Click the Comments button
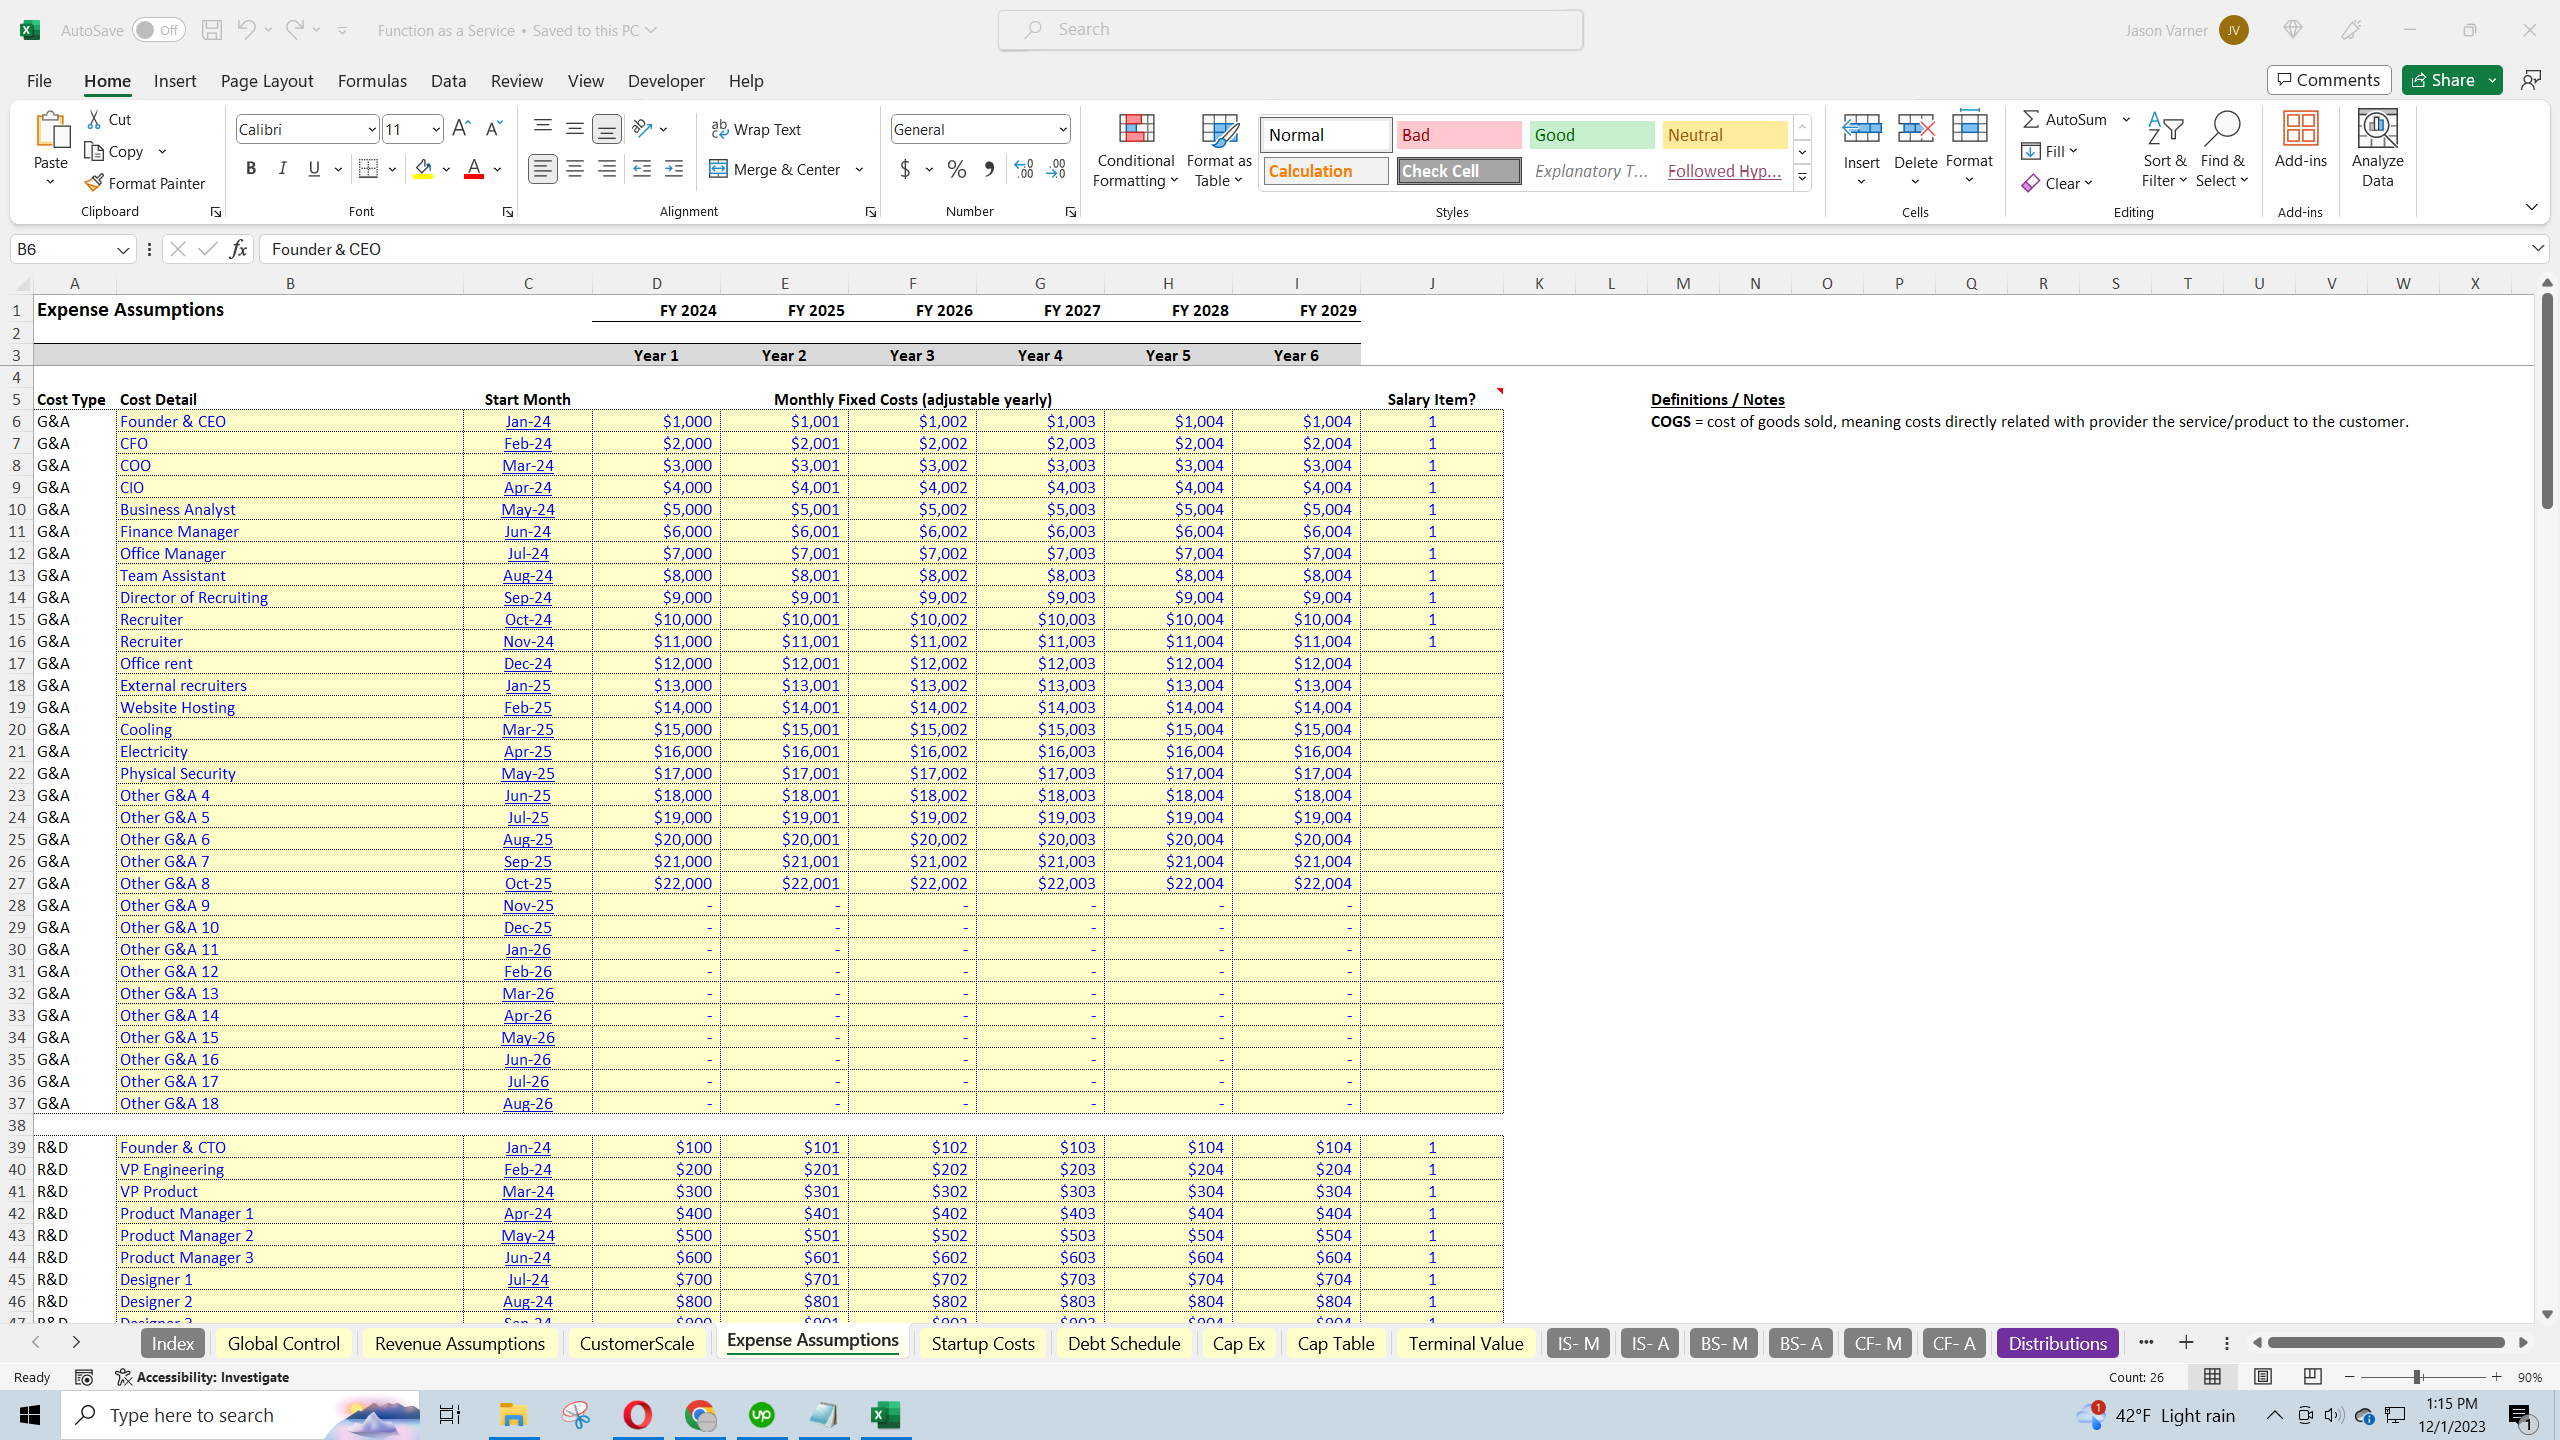 pos(2329,80)
